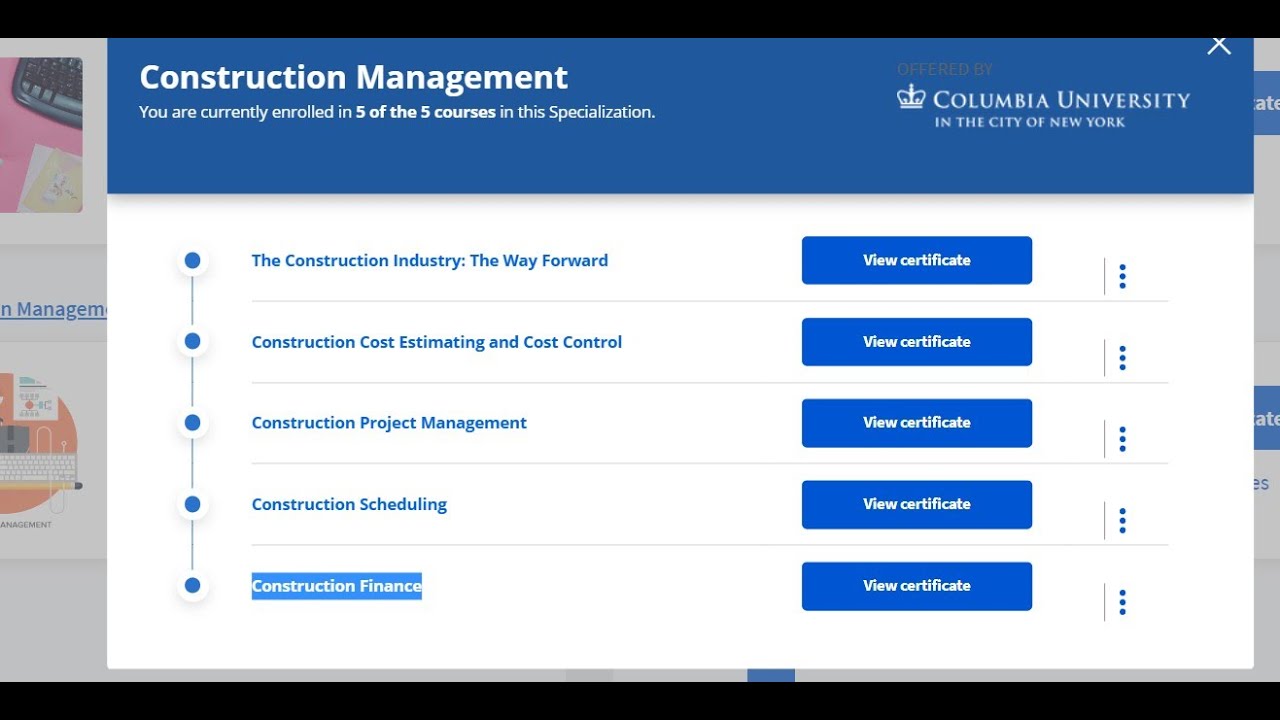
Task: Select progress dot for Construction Project Management
Action: pos(192,423)
